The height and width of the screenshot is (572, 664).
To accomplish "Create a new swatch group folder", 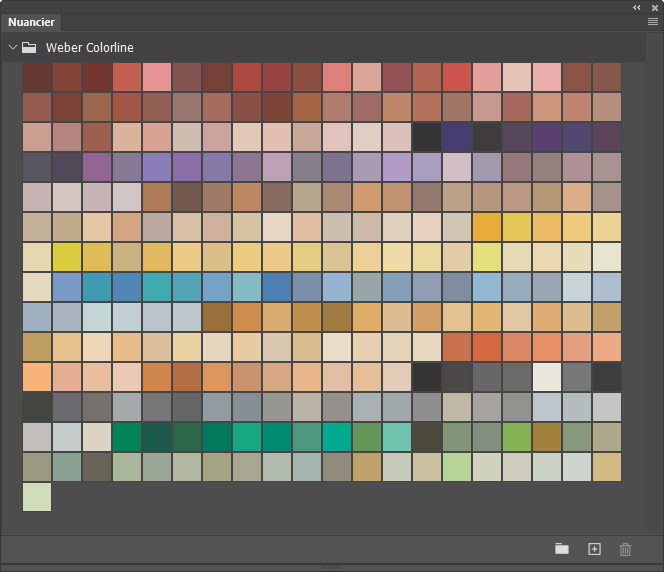I will pyautogui.click(x=562, y=549).
